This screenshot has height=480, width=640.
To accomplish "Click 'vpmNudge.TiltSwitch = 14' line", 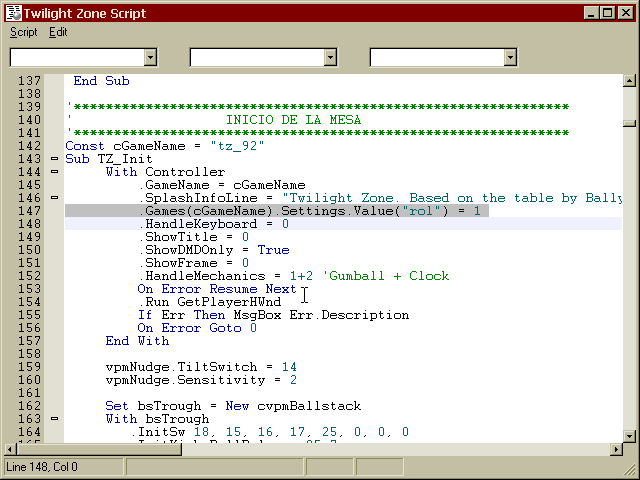I will click(201, 367).
